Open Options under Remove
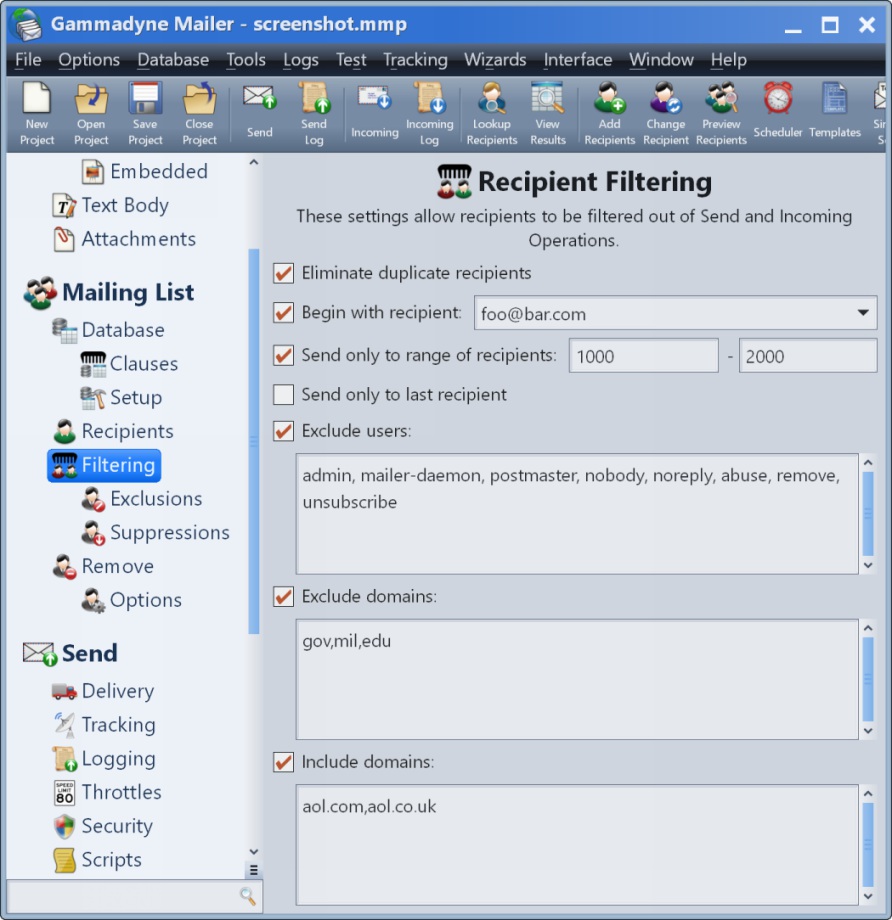892x920 pixels. (x=131, y=600)
